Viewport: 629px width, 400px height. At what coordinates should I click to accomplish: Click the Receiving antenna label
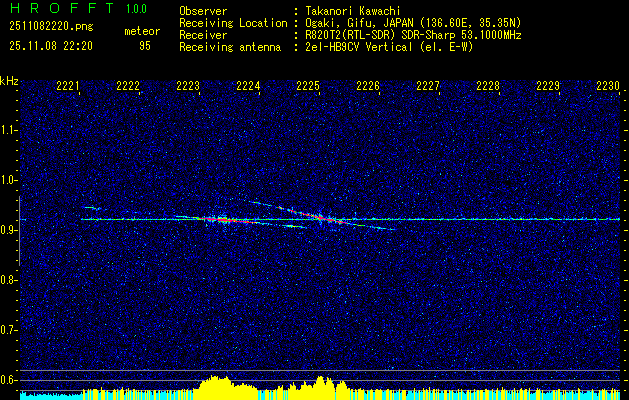point(230,47)
